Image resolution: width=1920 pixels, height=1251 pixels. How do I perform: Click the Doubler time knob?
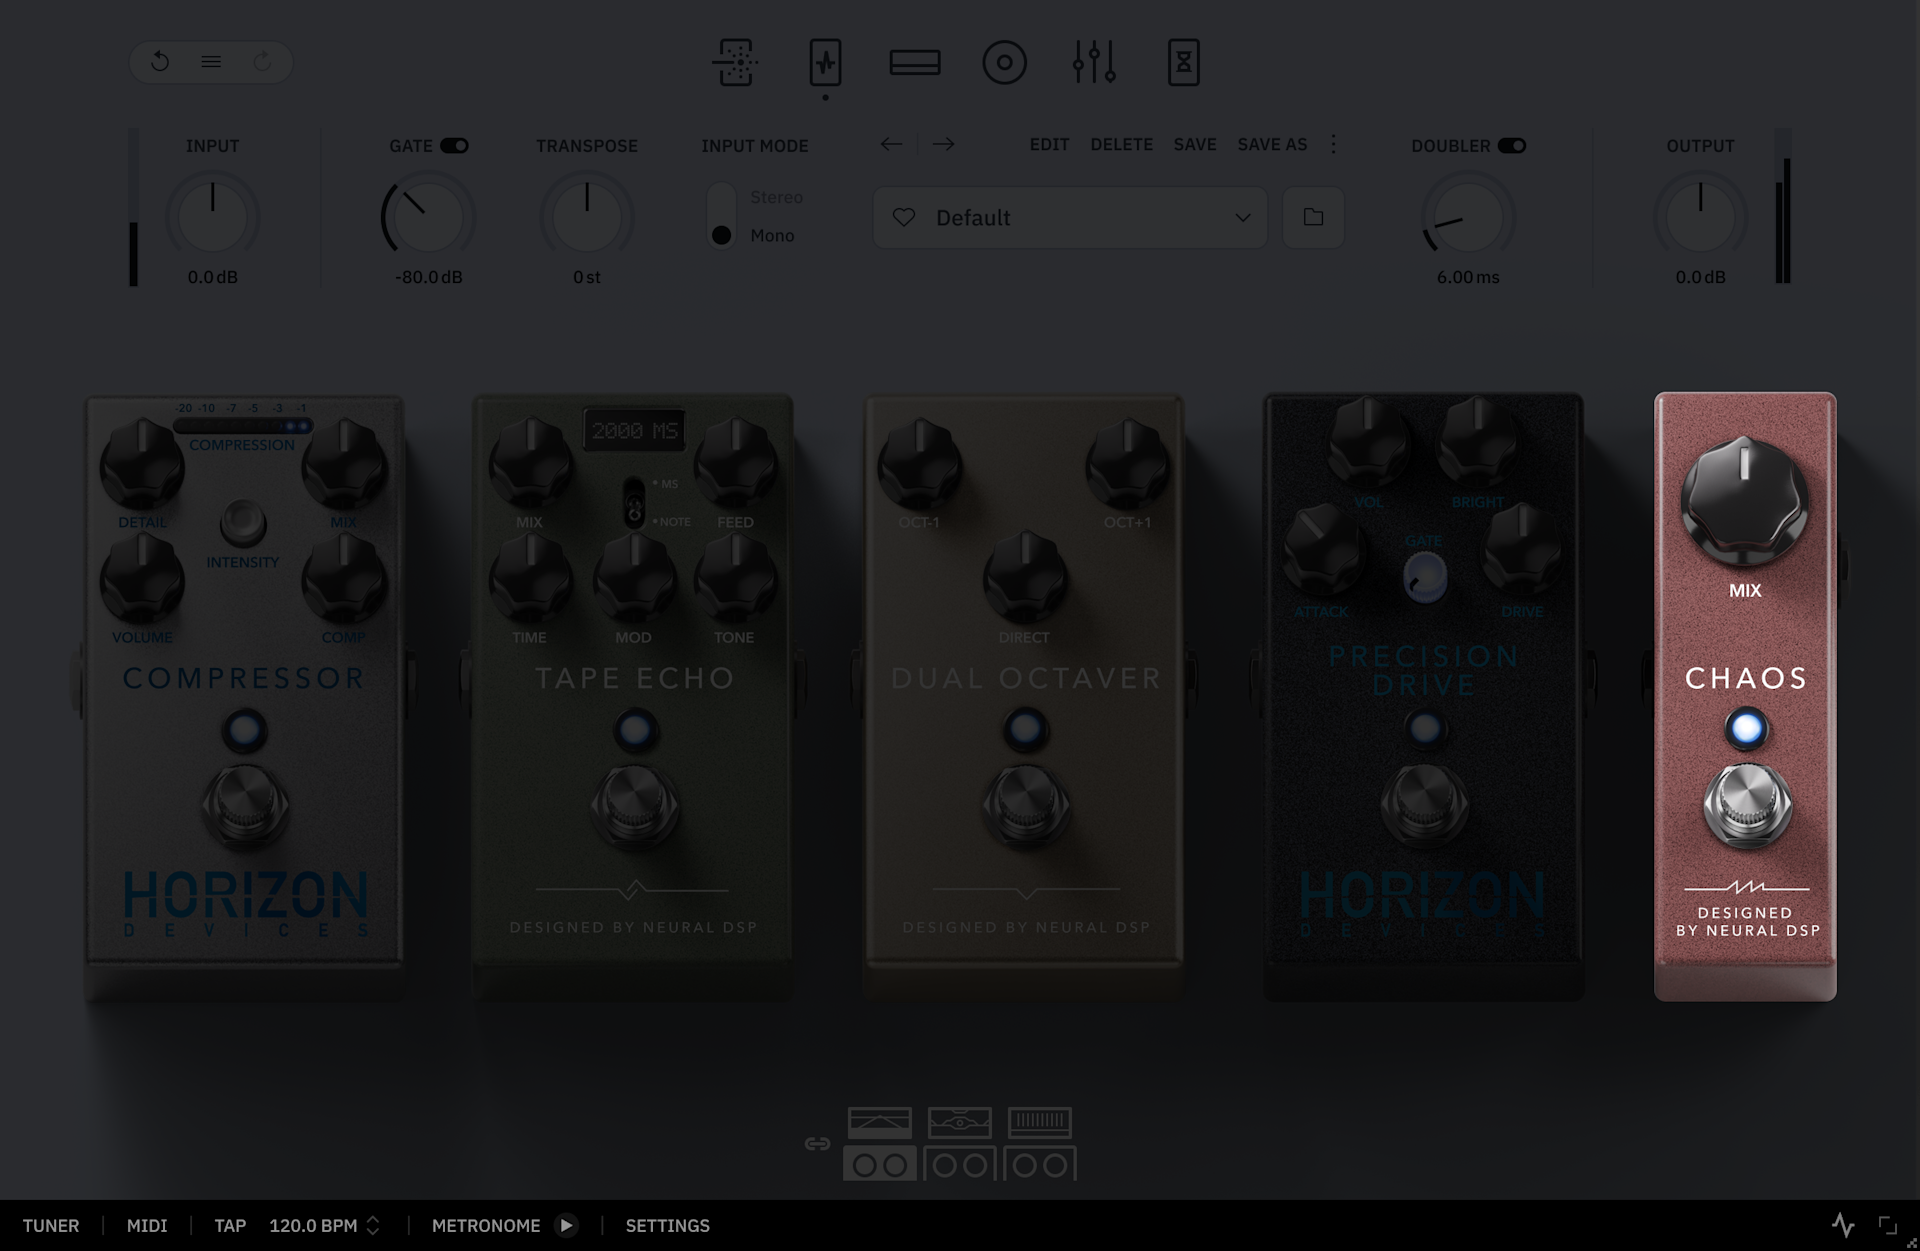[1468, 217]
